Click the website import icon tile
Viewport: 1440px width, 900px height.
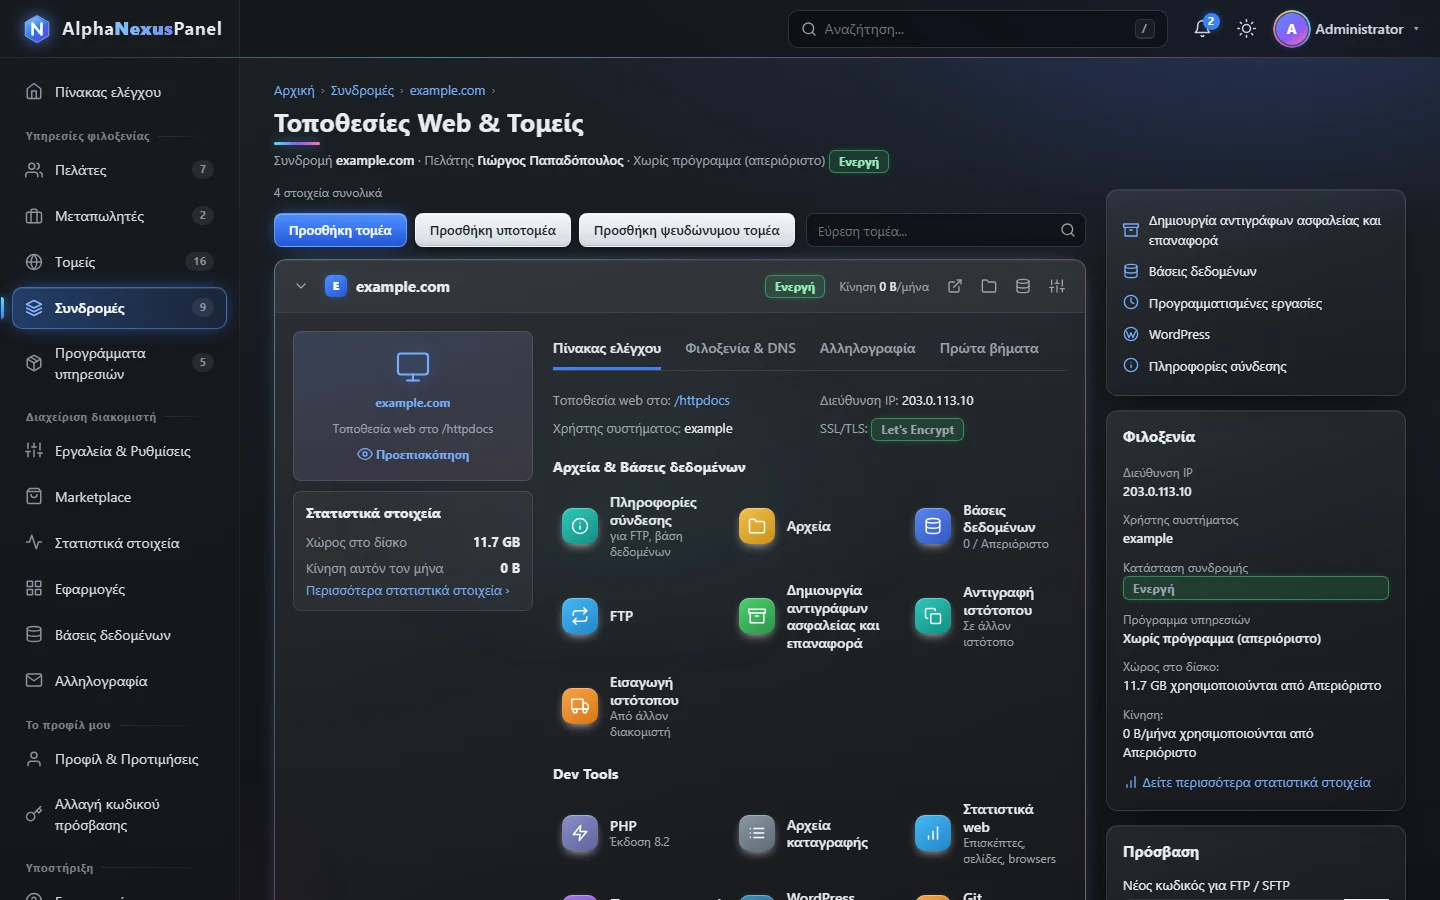coord(580,707)
